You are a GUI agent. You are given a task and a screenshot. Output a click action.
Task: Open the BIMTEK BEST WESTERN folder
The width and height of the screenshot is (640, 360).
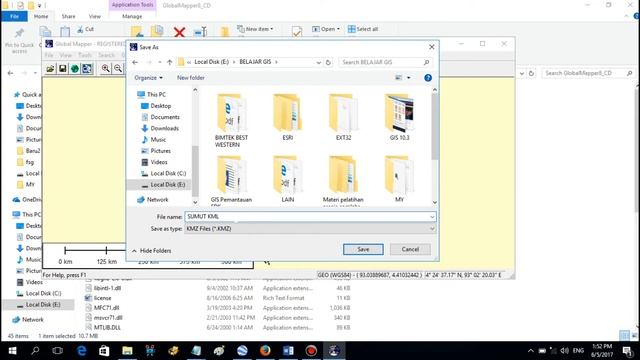(x=231, y=120)
